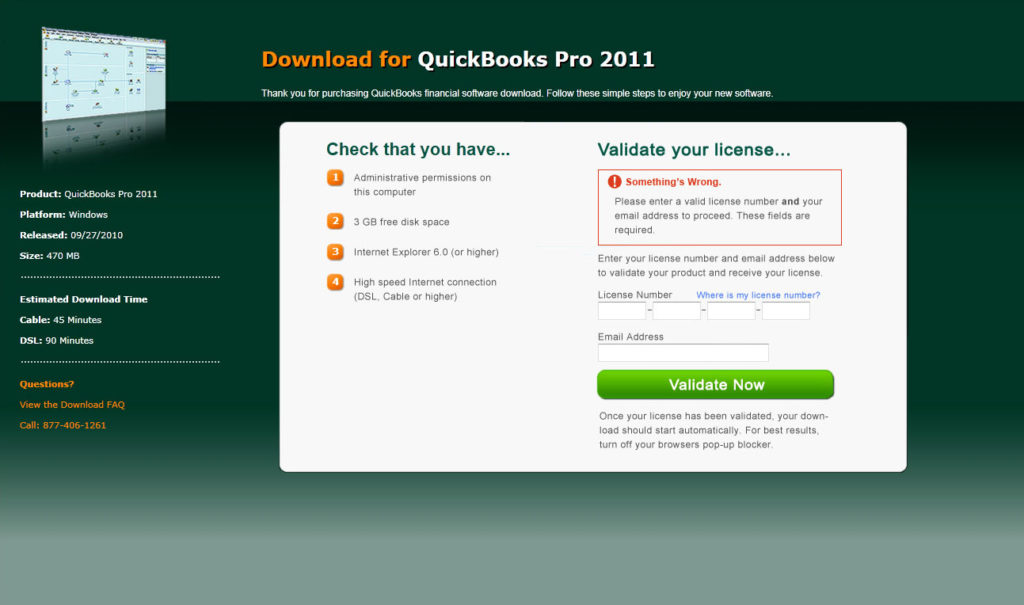This screenshot has width=1024, height=605.
Task: Open the 'View the Download FAQ' link
Action: point(72,404)
